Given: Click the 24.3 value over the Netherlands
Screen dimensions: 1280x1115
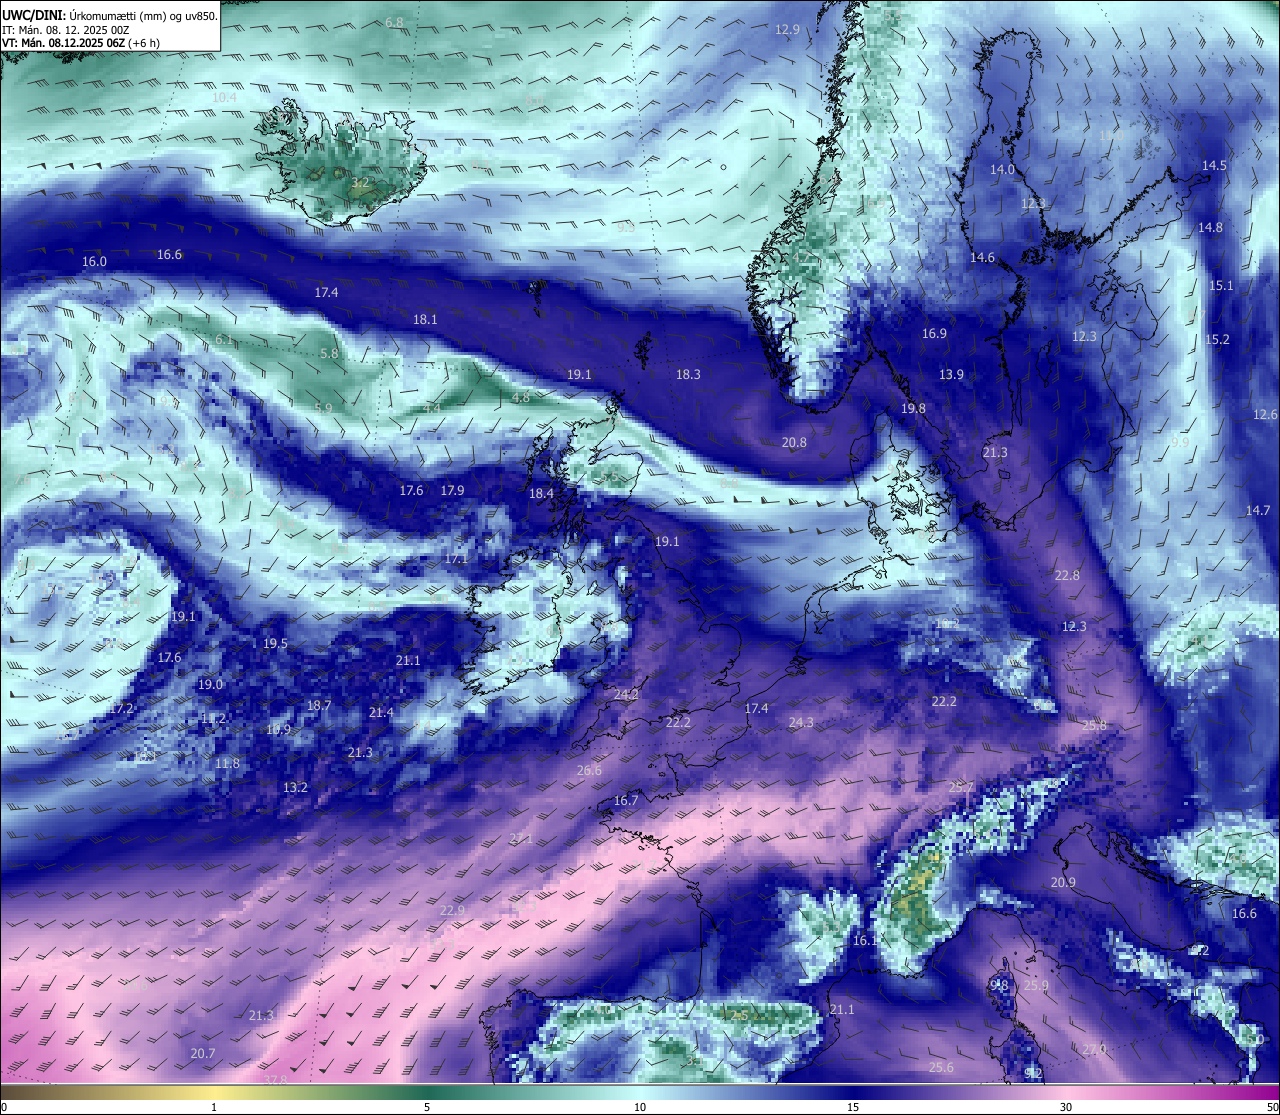Looking at the screenshot, I should coord(801,722).
